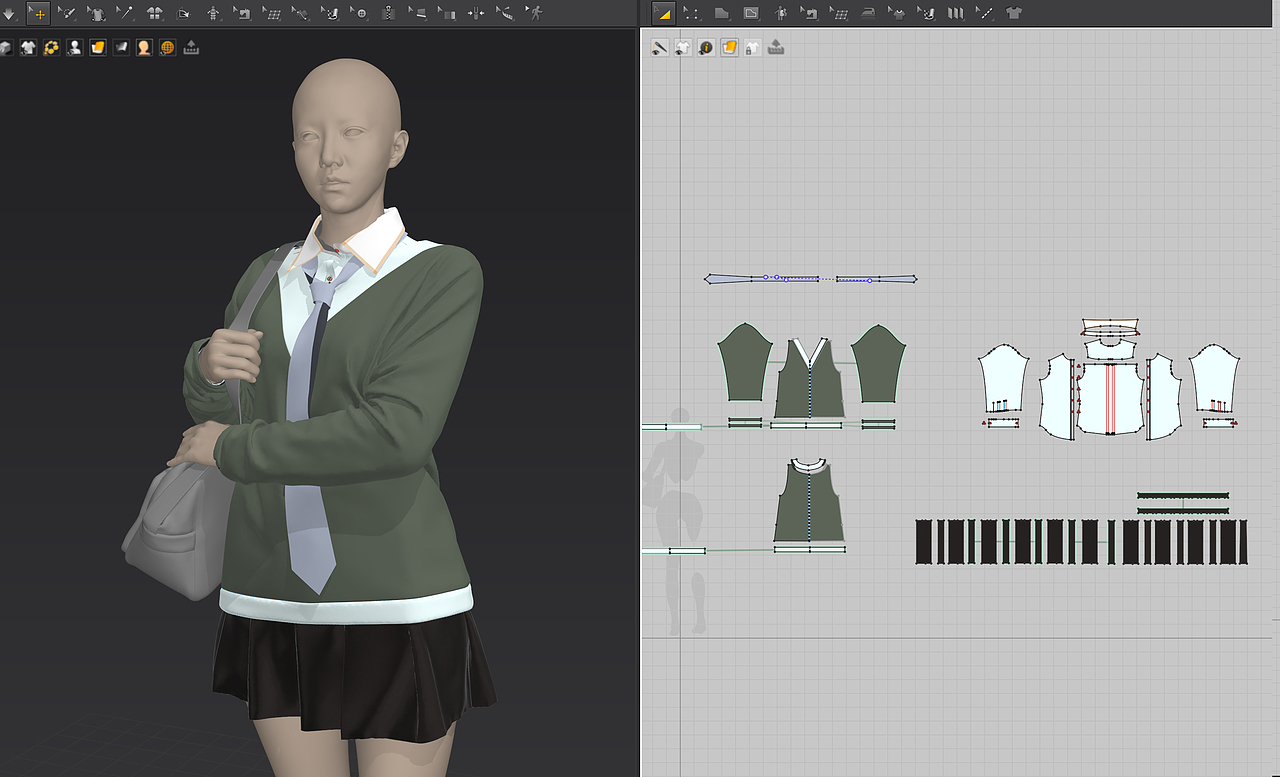Toggle garment display in 3D window
This screenshot has height=777, width=1280.
tap(28, 47)
